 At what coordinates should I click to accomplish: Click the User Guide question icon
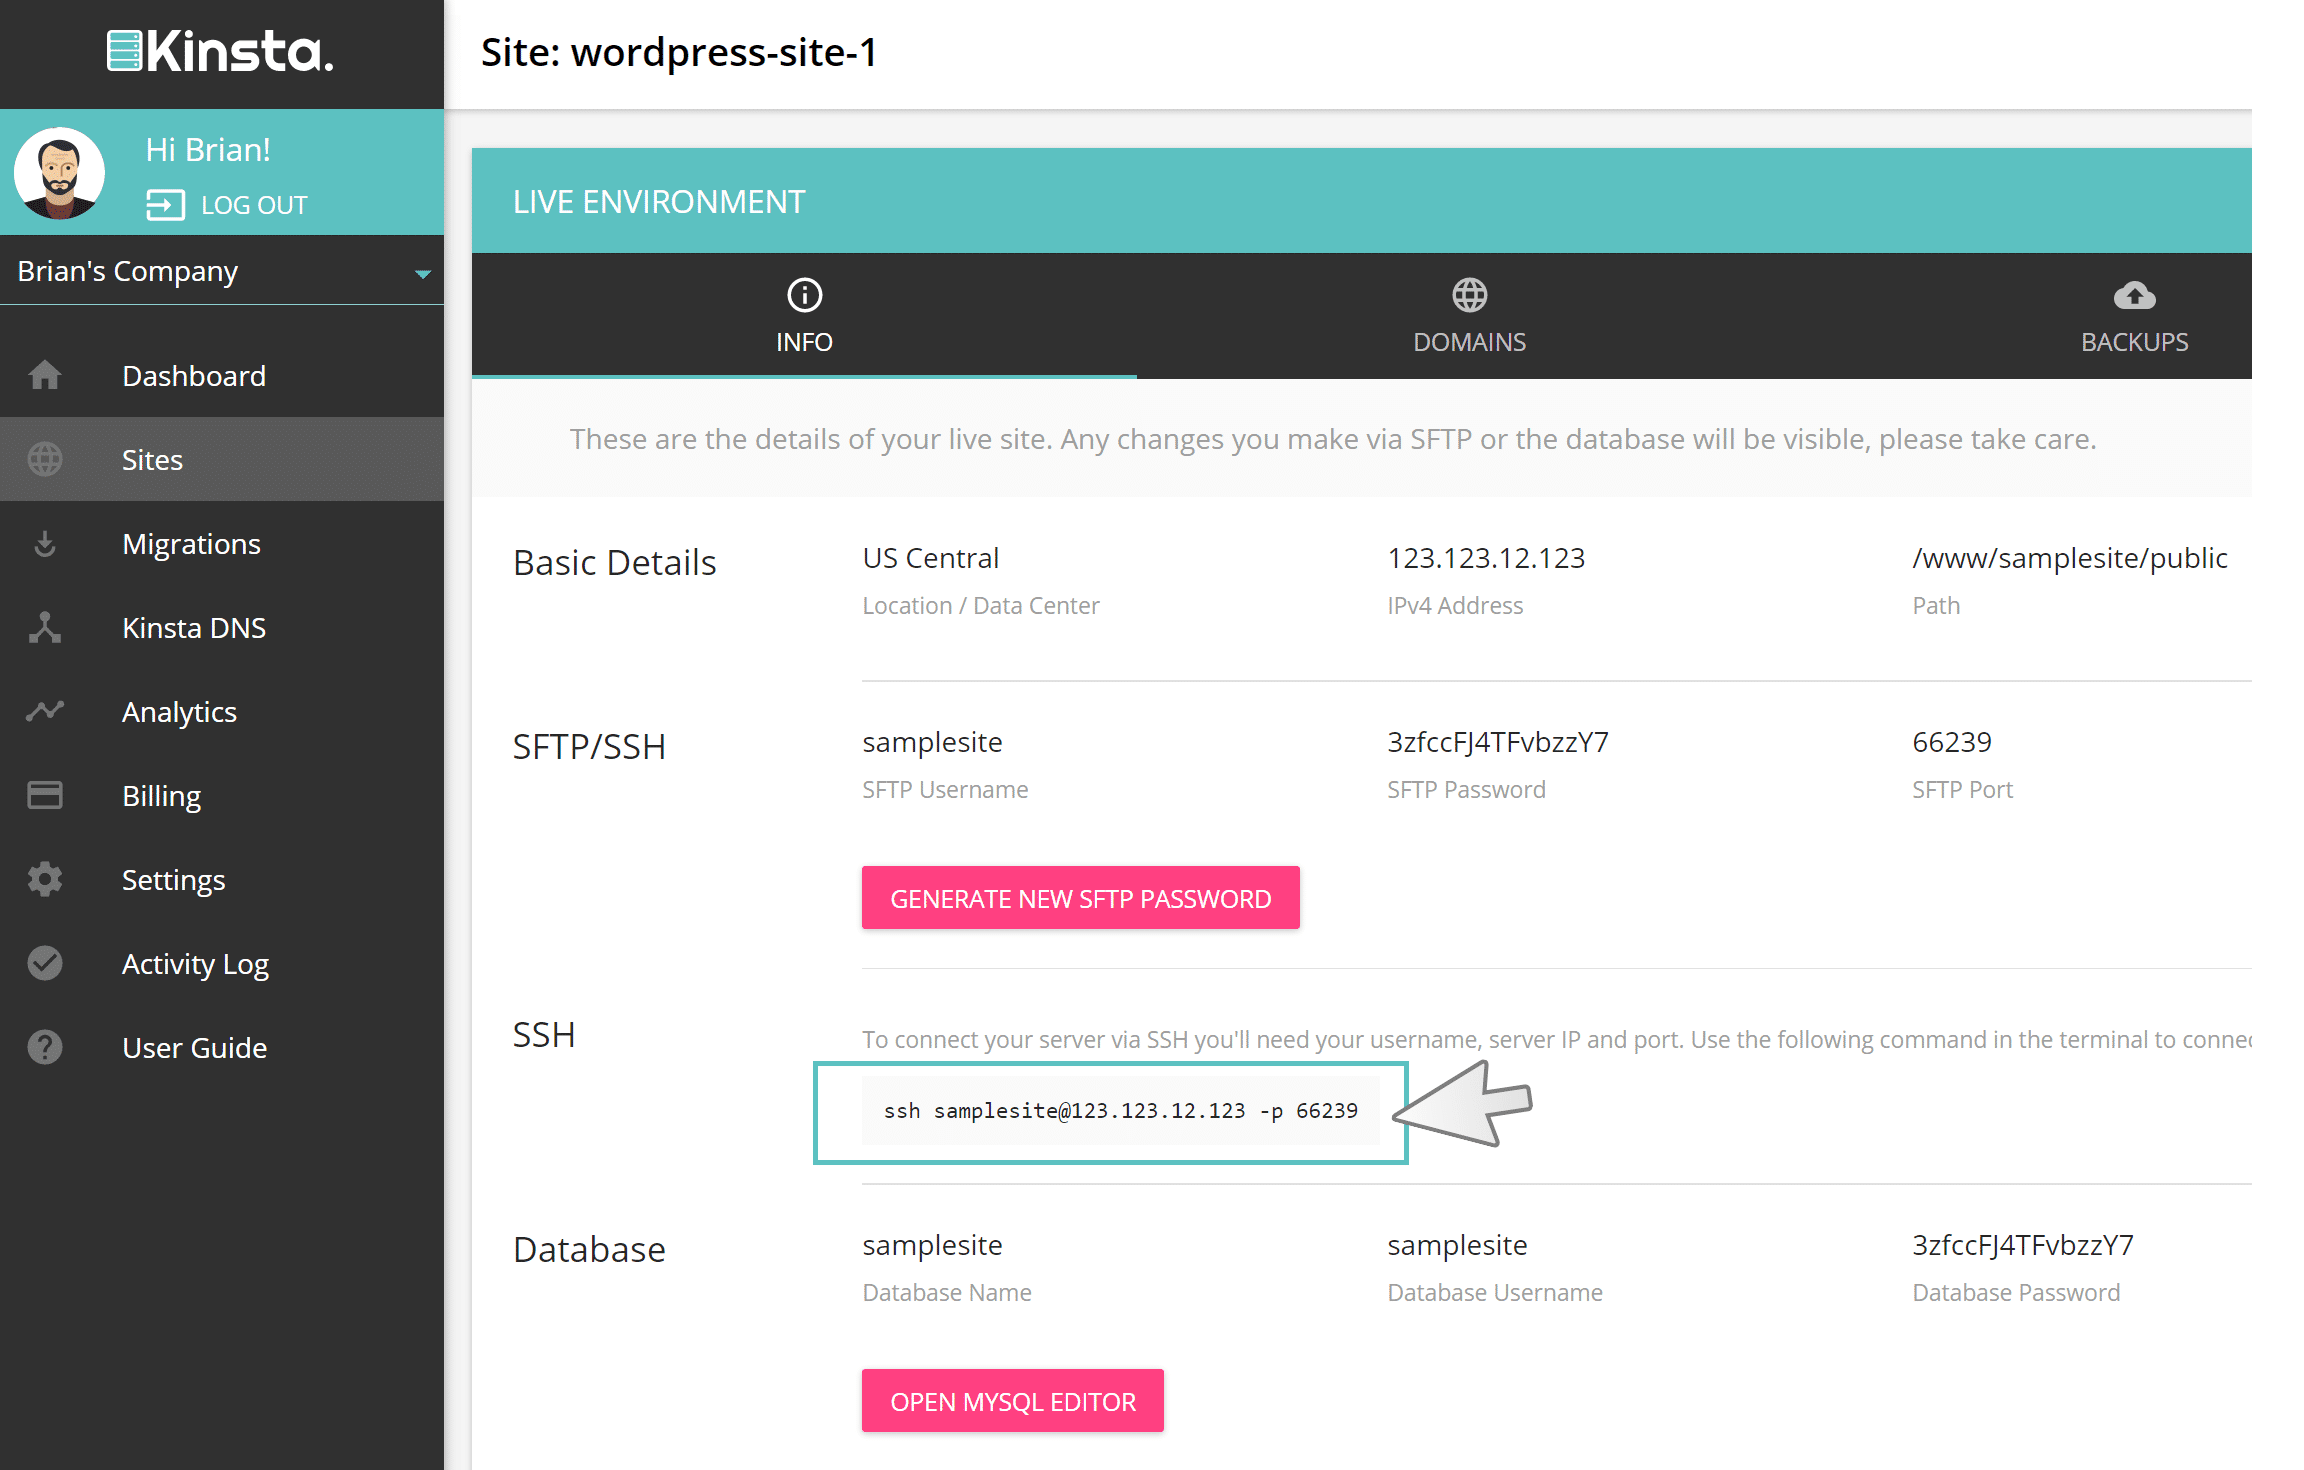[45, 1047]
